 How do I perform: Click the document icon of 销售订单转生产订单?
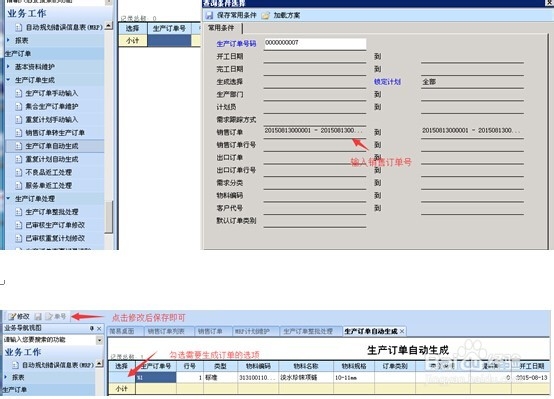[x=19, y=133]
